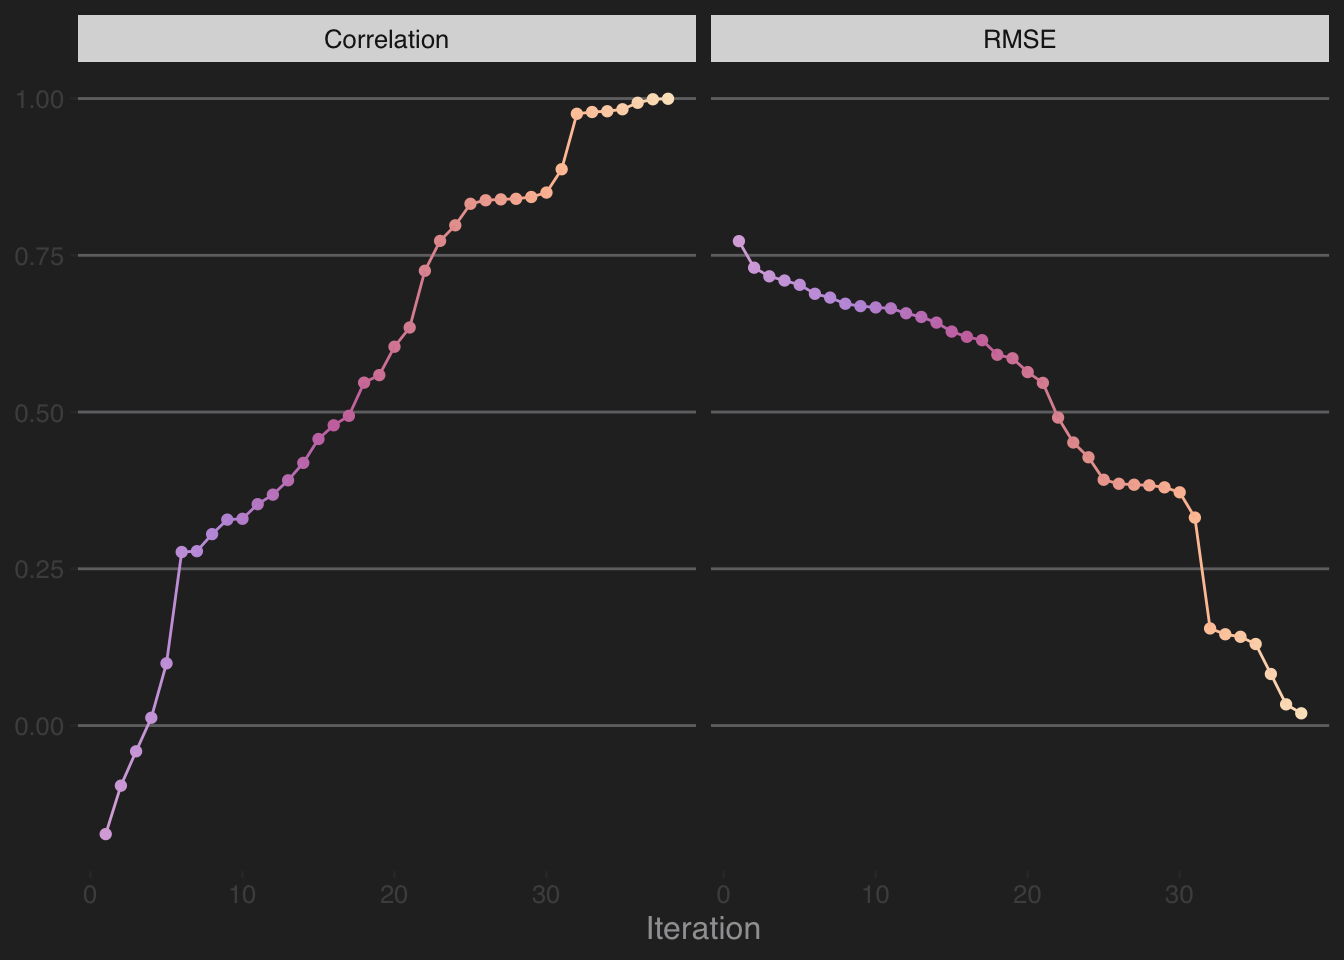Click the 10 x-axis label under Correlation

(x=242, y=894)
